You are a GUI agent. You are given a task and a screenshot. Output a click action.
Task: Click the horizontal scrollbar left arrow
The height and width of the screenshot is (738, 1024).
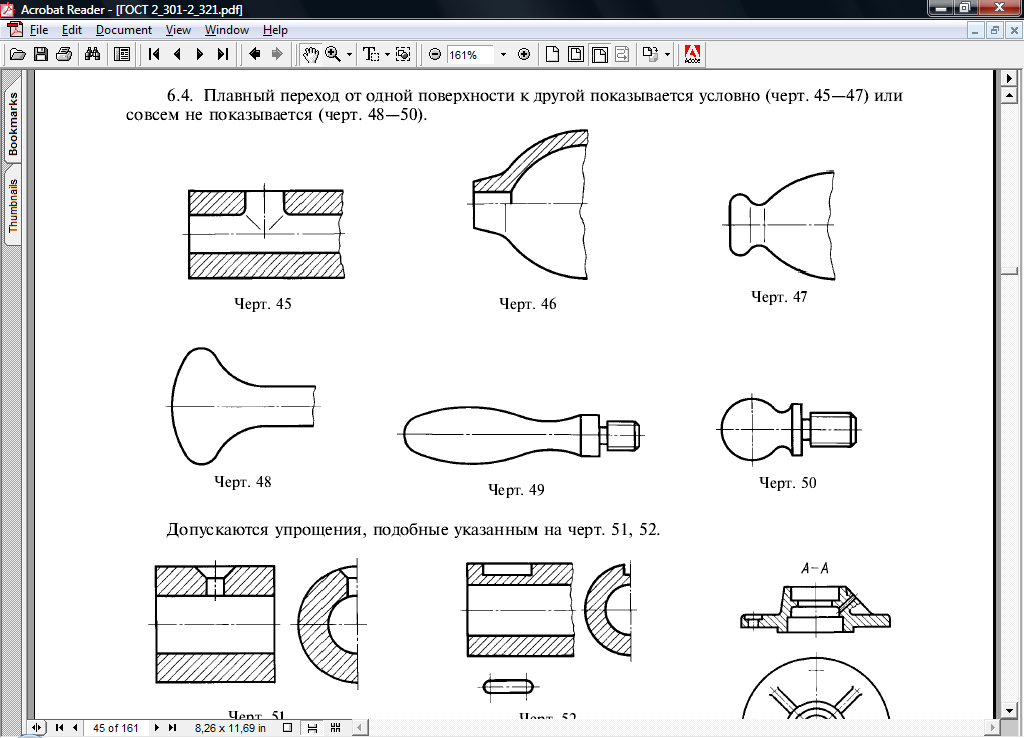click(x=359, y=727)
